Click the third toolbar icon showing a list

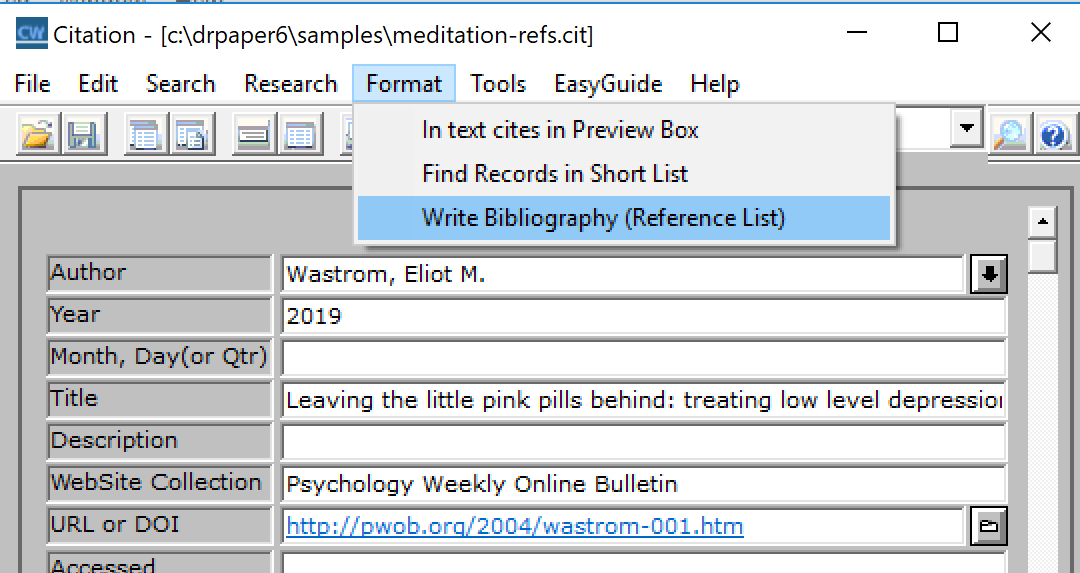tap(145, 135)
